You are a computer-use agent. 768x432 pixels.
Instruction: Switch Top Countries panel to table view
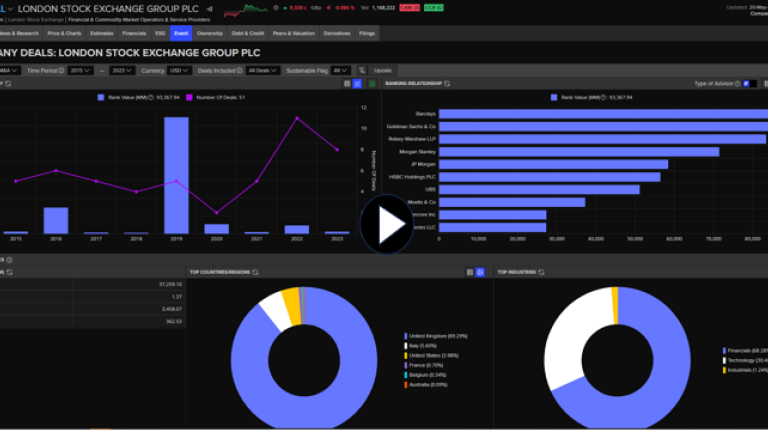pos(469,271)
